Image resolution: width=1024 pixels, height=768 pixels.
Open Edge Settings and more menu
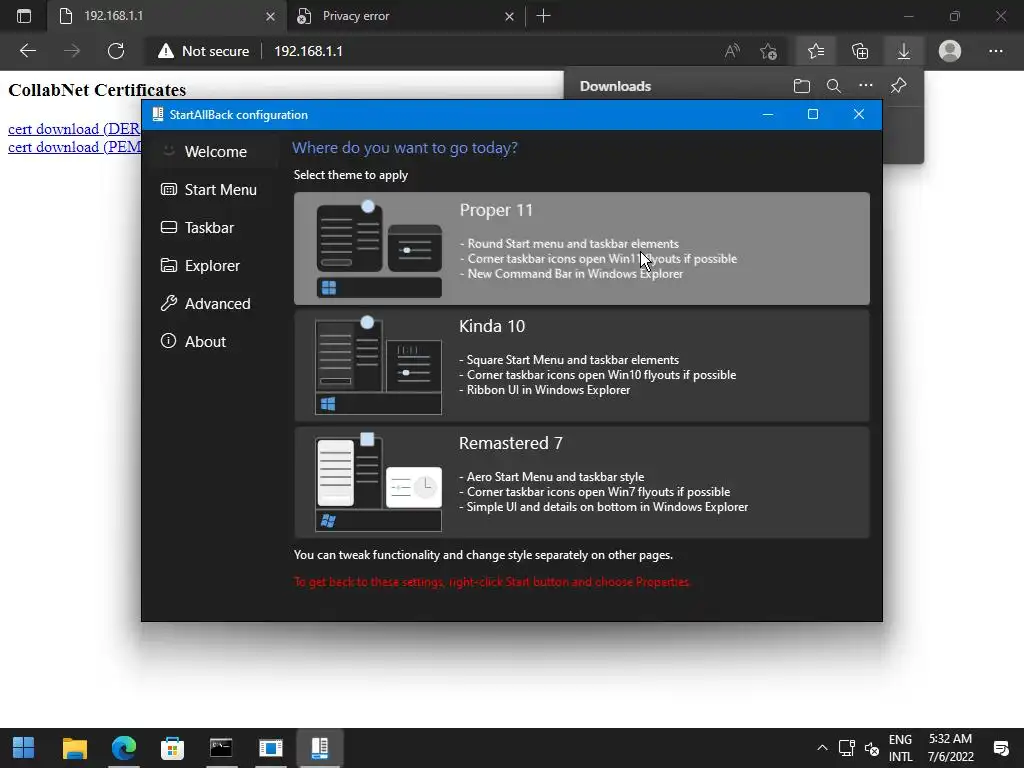point(996,51)
